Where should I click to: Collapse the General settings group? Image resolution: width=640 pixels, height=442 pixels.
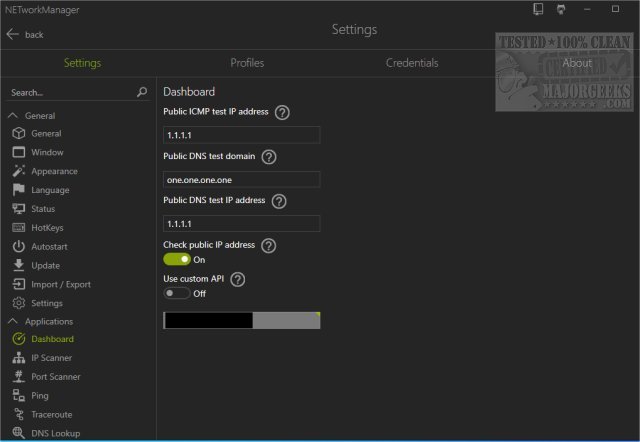pyautogui.click(x=15, y=115)
